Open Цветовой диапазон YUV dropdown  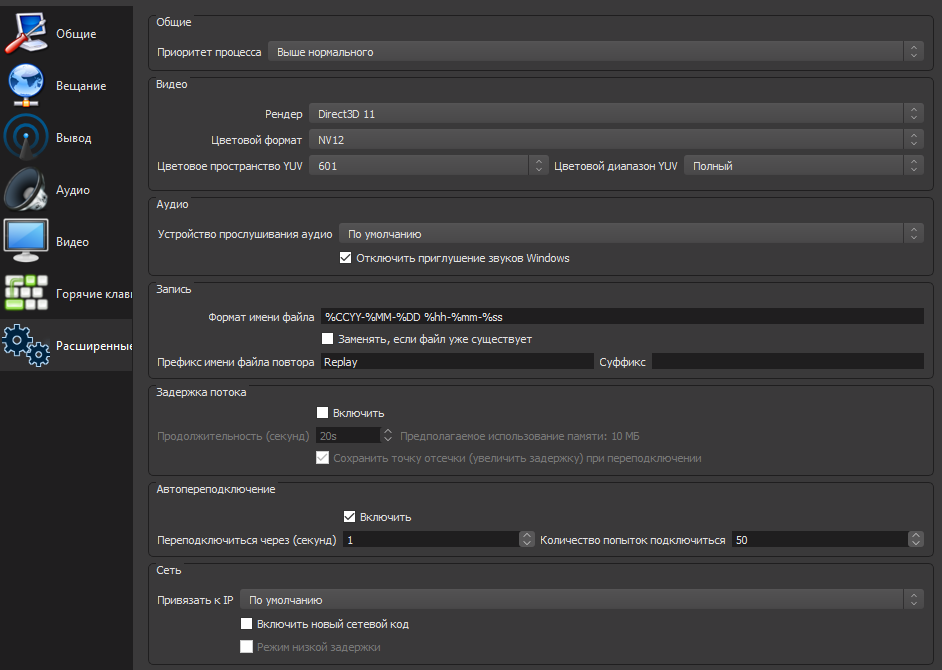804,166
